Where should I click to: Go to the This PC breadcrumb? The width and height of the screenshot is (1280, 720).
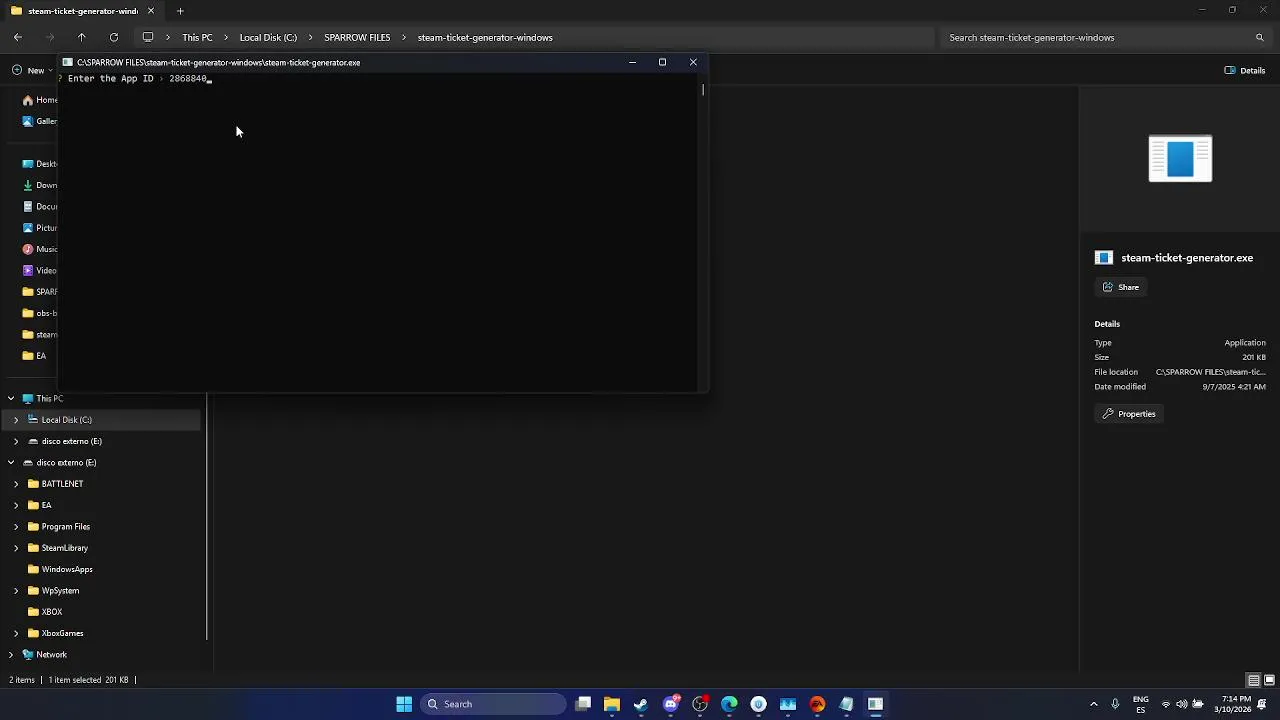click(197, 37)
